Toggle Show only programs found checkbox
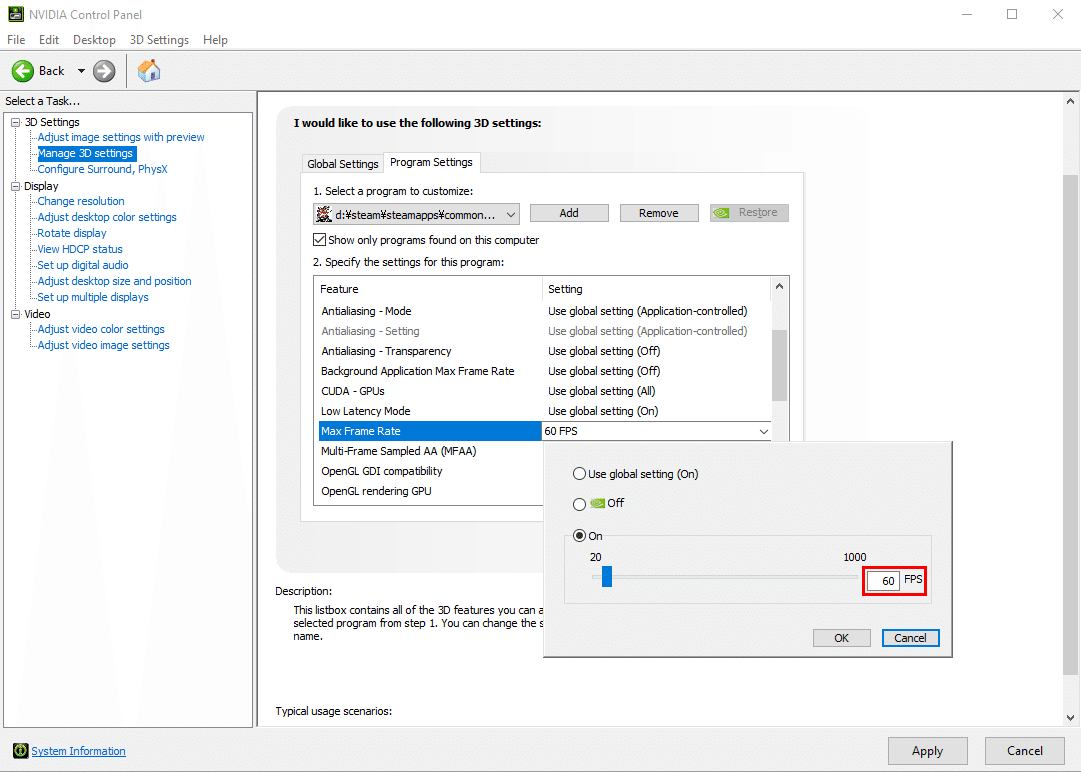Viewport: 1081px width, 773px height. pos(319,240)
